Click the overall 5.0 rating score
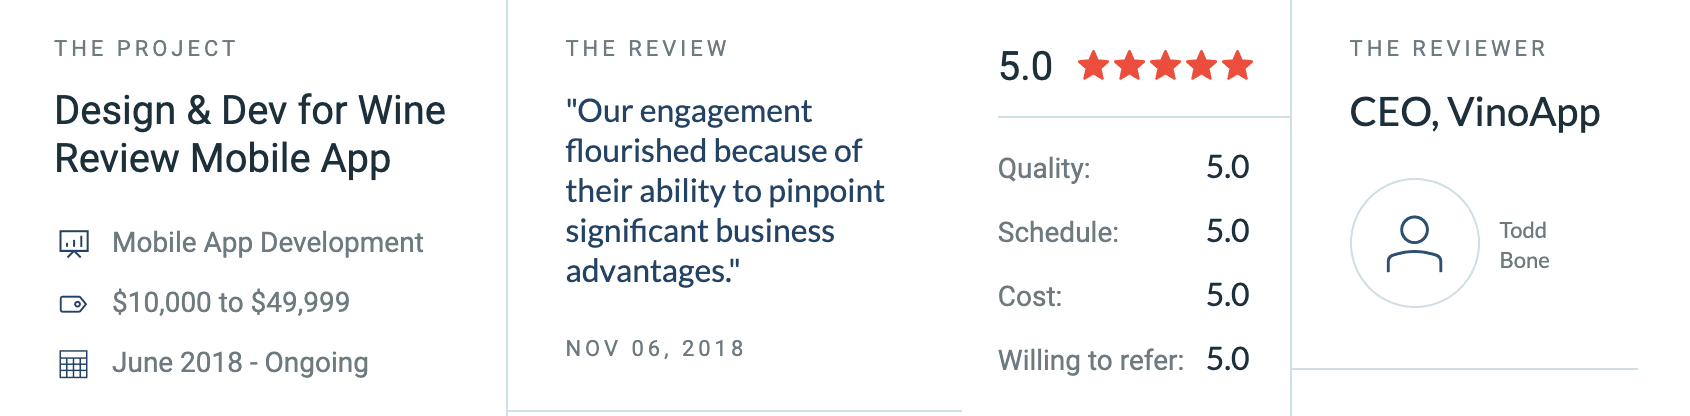This screenshot has width=1690, height=416. [1025, 67]
